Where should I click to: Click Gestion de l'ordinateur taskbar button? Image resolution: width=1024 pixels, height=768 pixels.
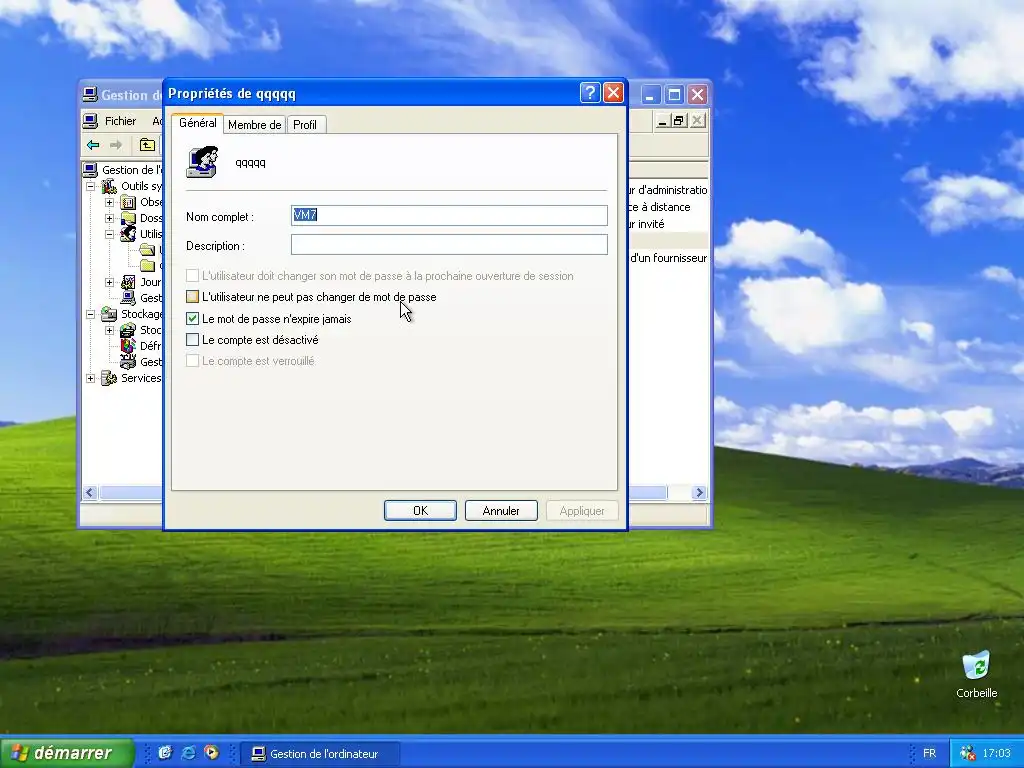[x=320, y=754]
